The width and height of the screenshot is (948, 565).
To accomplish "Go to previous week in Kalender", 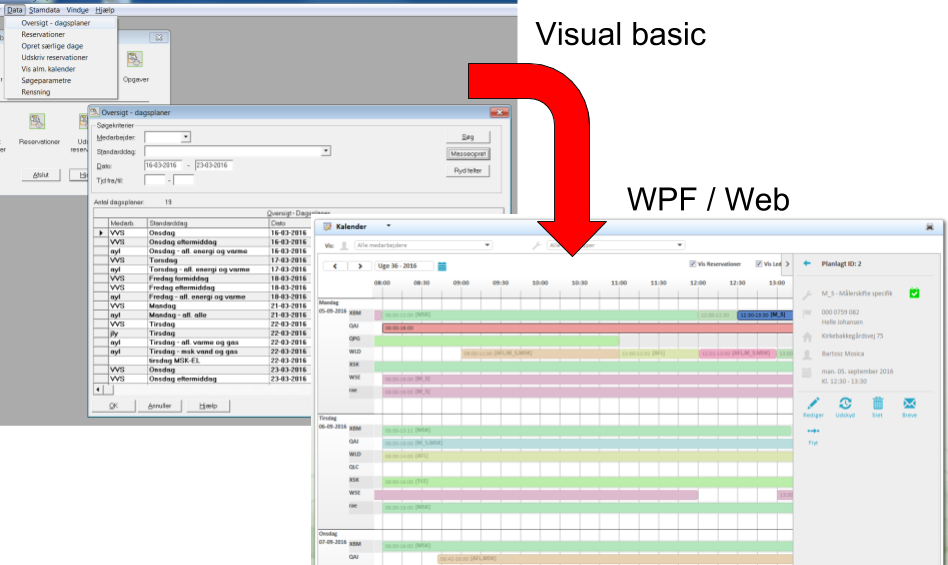I will point(335,266).
